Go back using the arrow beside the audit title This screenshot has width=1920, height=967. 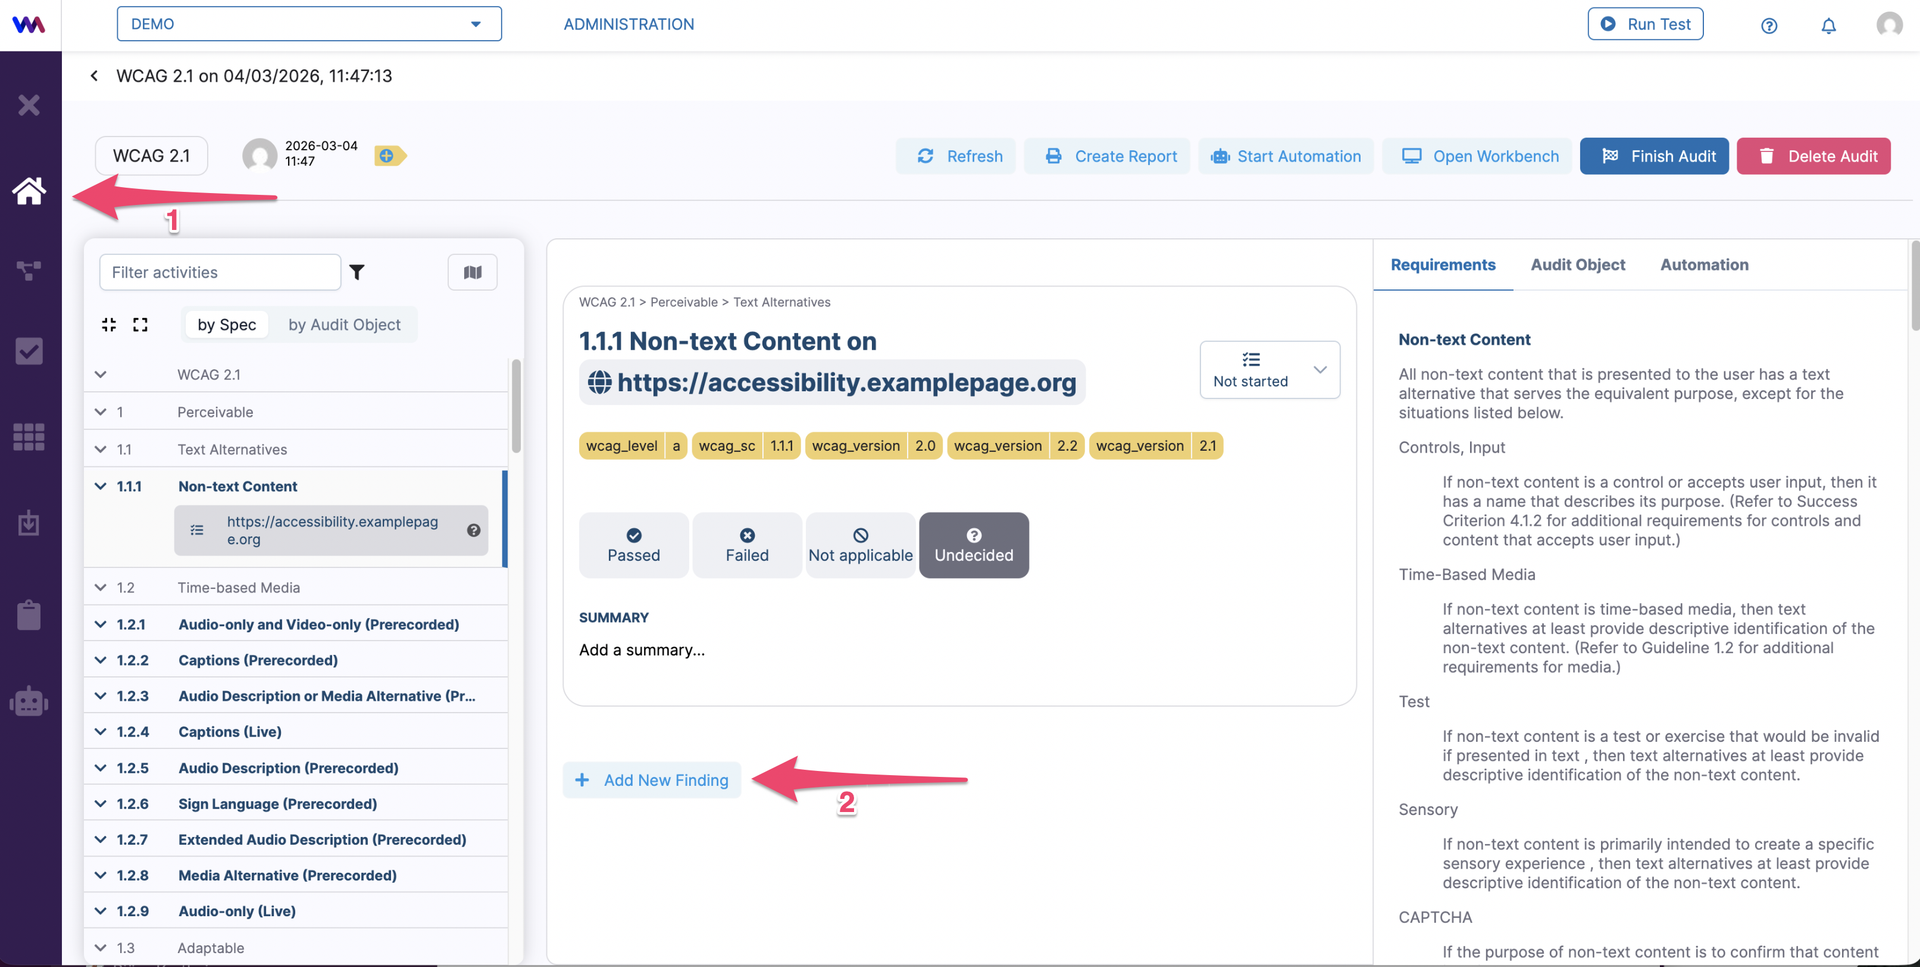(x=94, y=76)
